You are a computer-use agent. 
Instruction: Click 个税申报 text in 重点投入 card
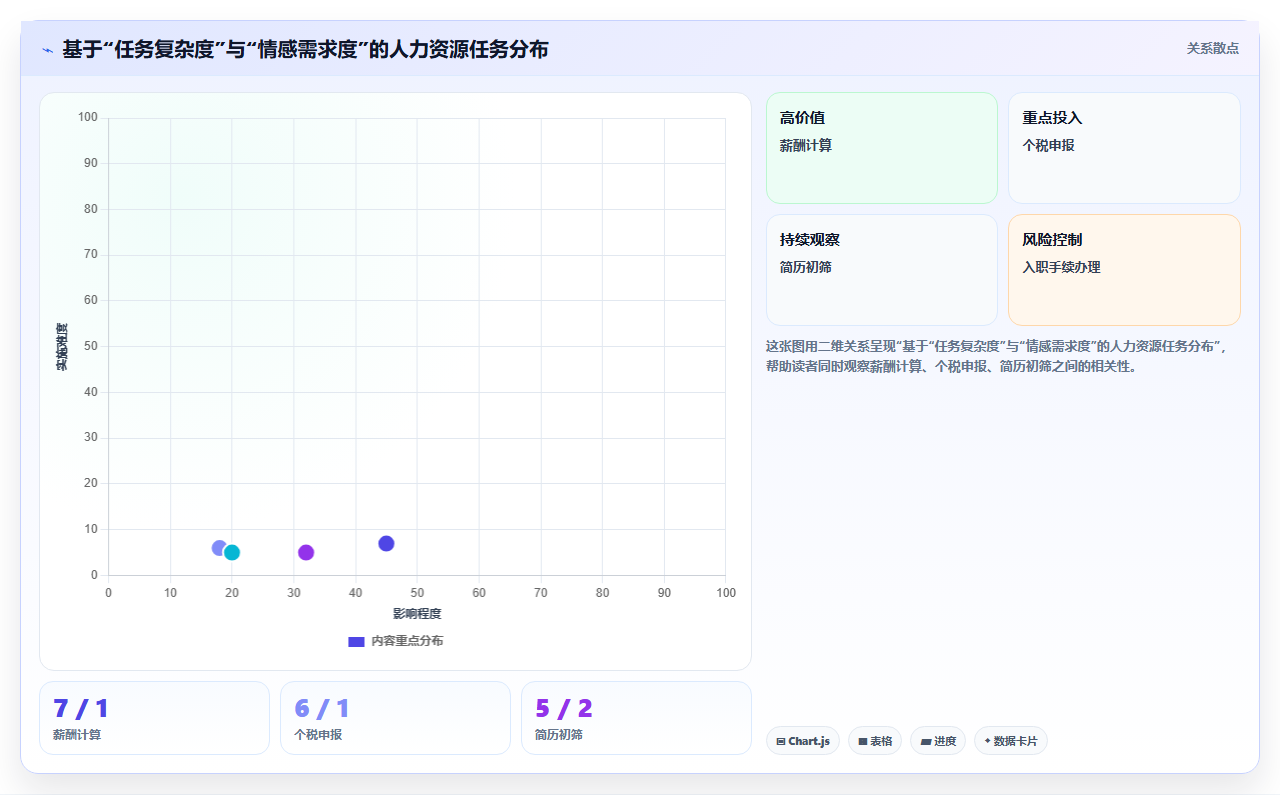click(1048, 145)
